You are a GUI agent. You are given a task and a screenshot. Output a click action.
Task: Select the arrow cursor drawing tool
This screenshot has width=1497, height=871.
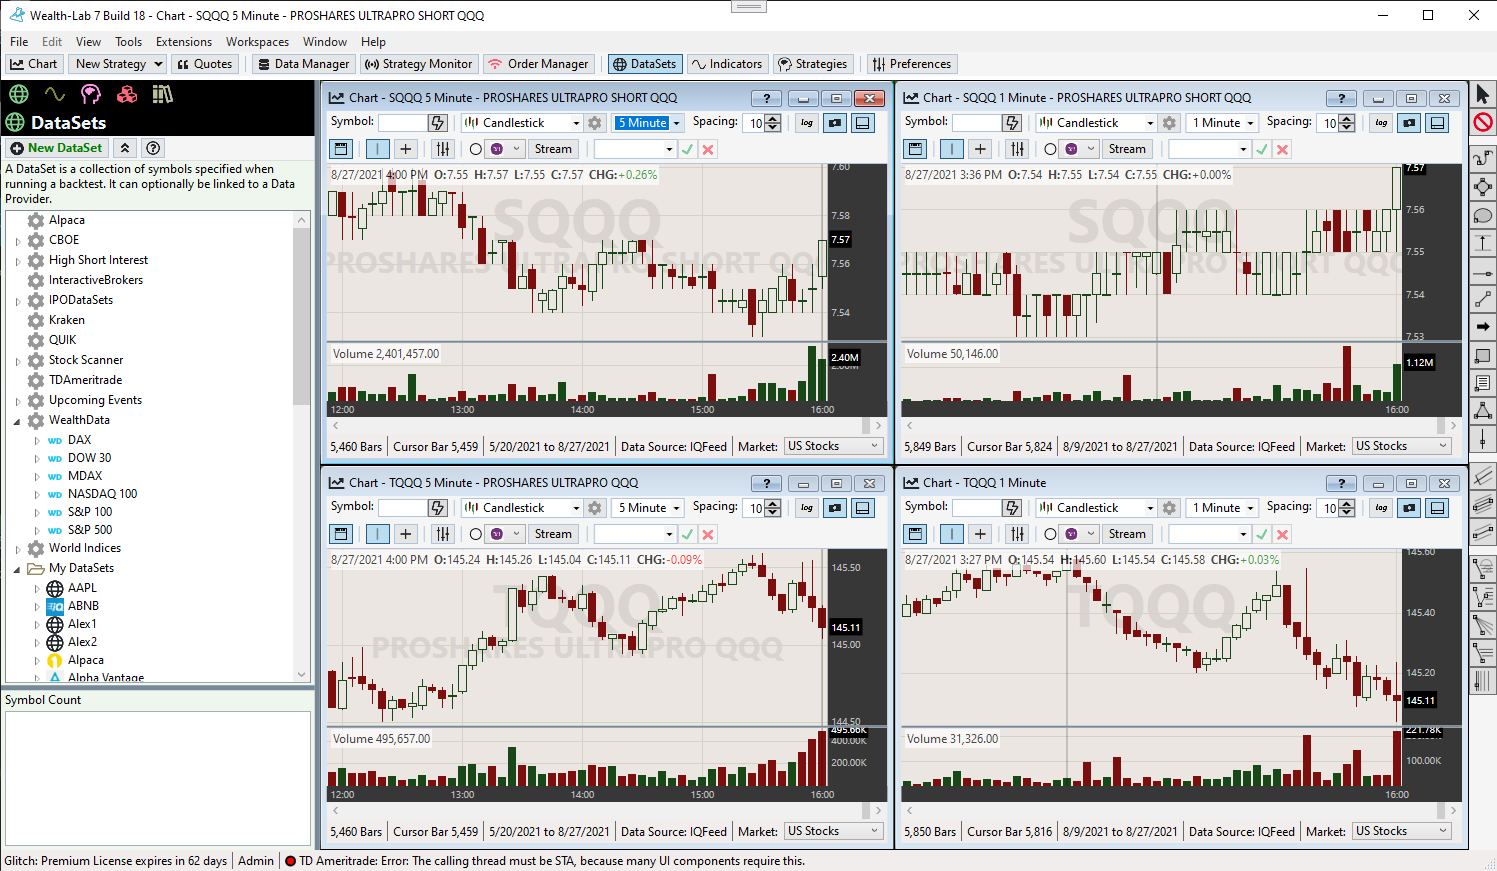[1482, 94]
